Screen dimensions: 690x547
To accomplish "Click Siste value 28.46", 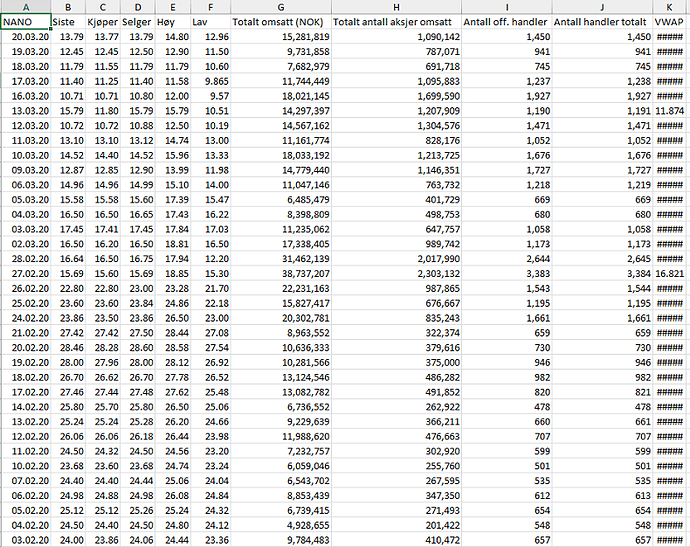I will tap(68, 348).
